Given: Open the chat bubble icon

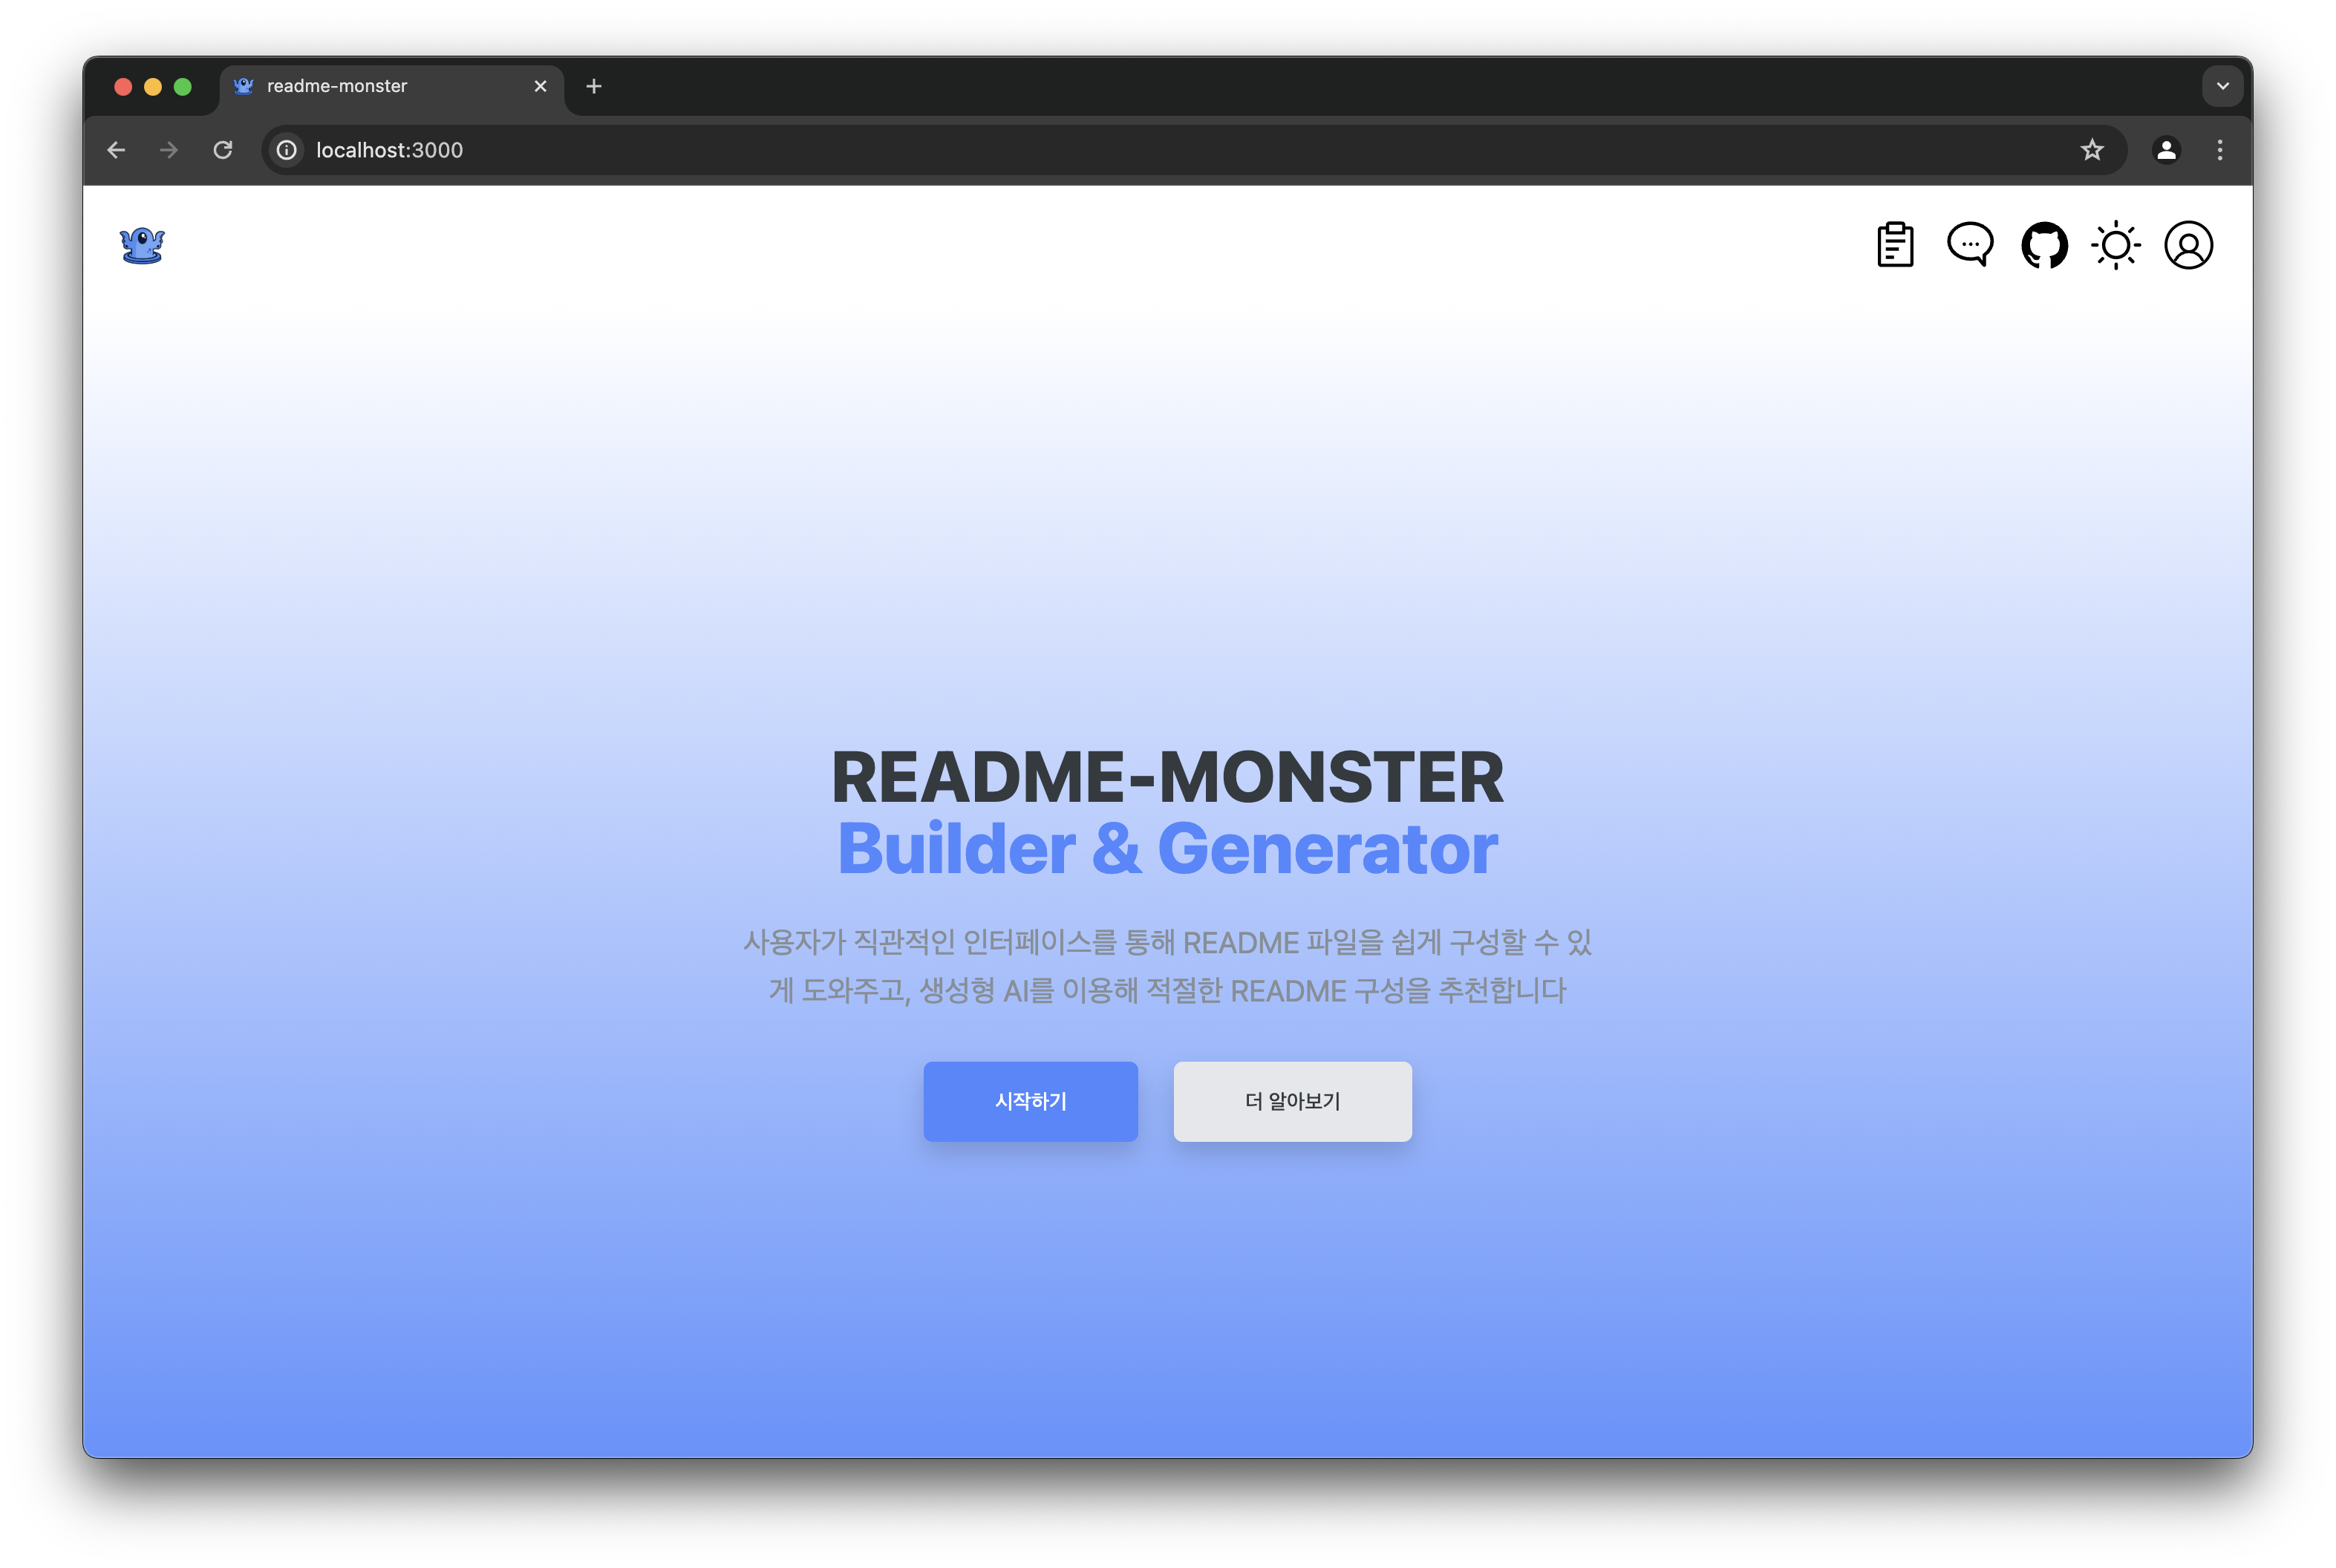Looking at the screenshot, I should click(1970, 245).
